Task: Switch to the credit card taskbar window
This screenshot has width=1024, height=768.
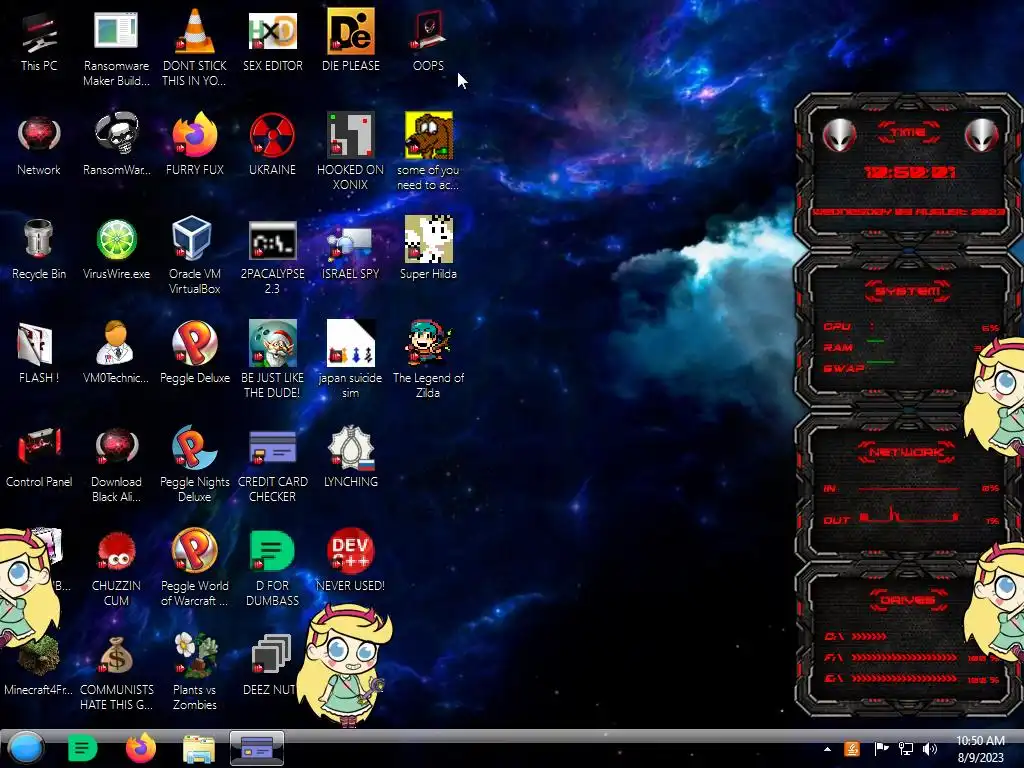Action: click(x=257, y=748)
